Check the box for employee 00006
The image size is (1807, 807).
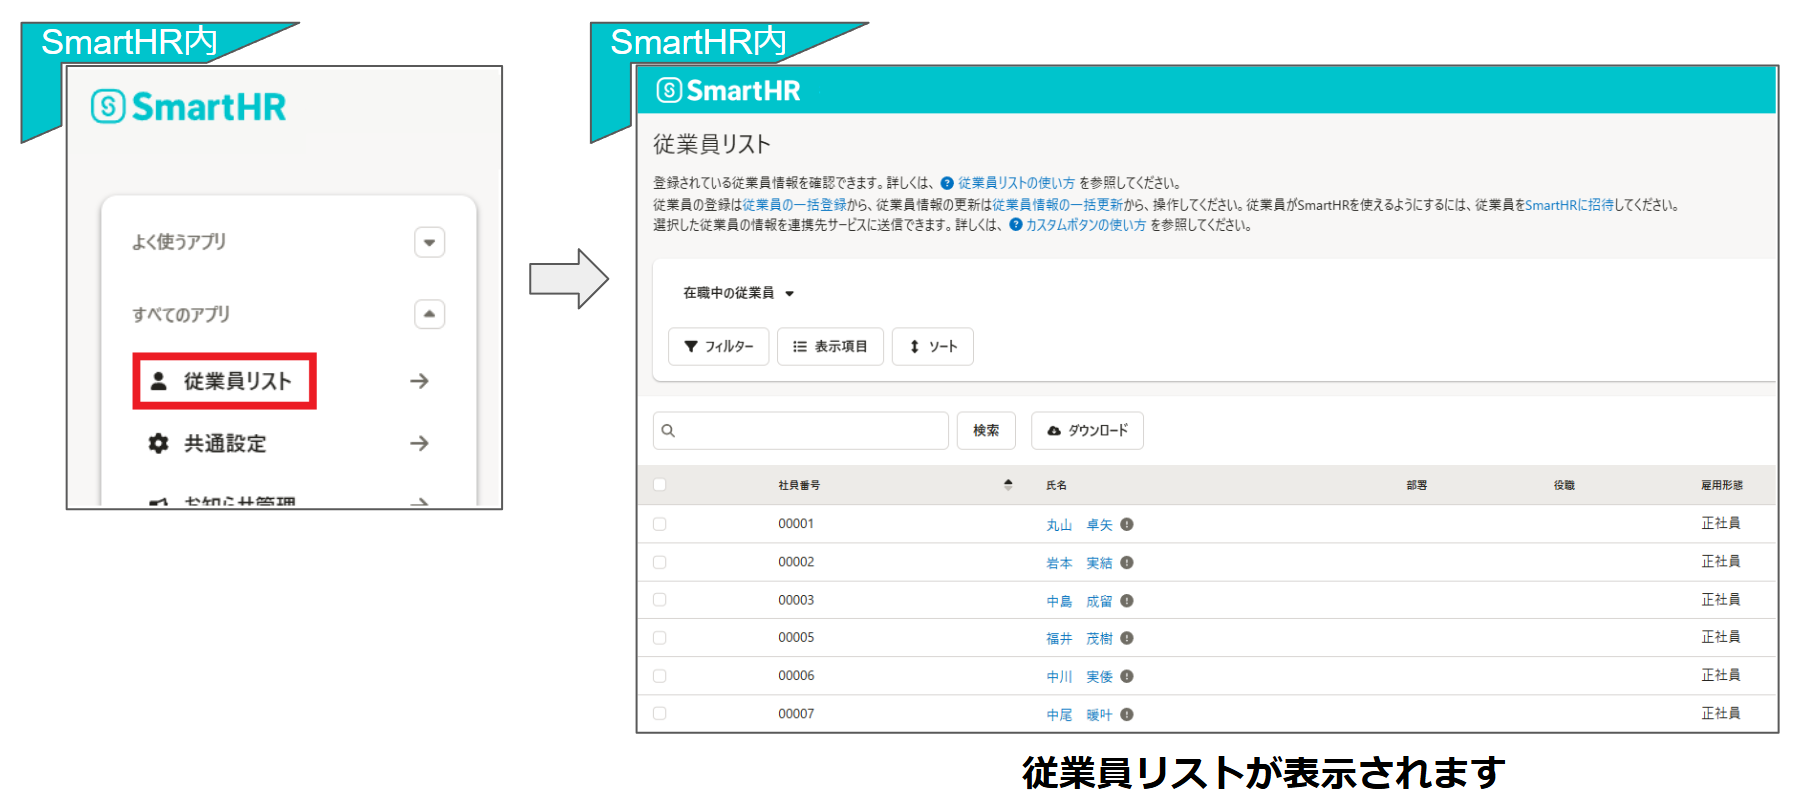click(x=659, y=676)
